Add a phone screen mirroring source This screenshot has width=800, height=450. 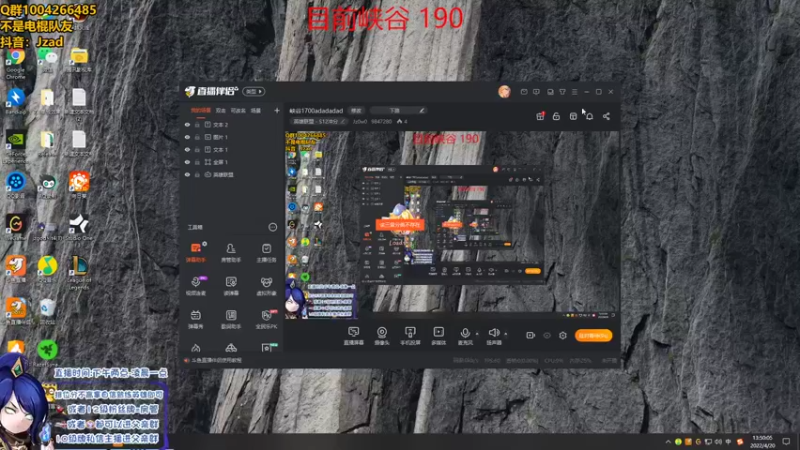[x=410, y=336]
